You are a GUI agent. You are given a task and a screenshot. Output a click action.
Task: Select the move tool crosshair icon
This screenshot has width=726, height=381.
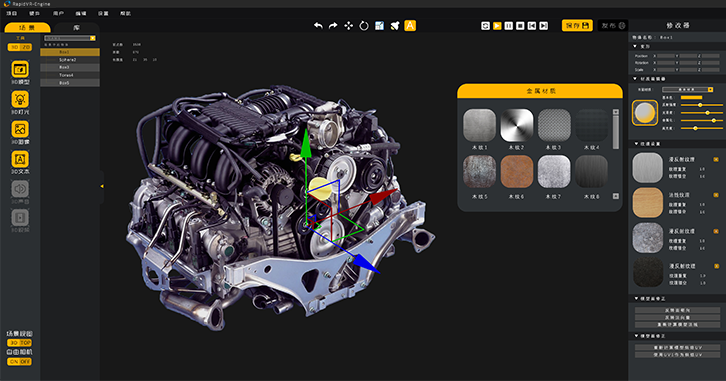349,26
